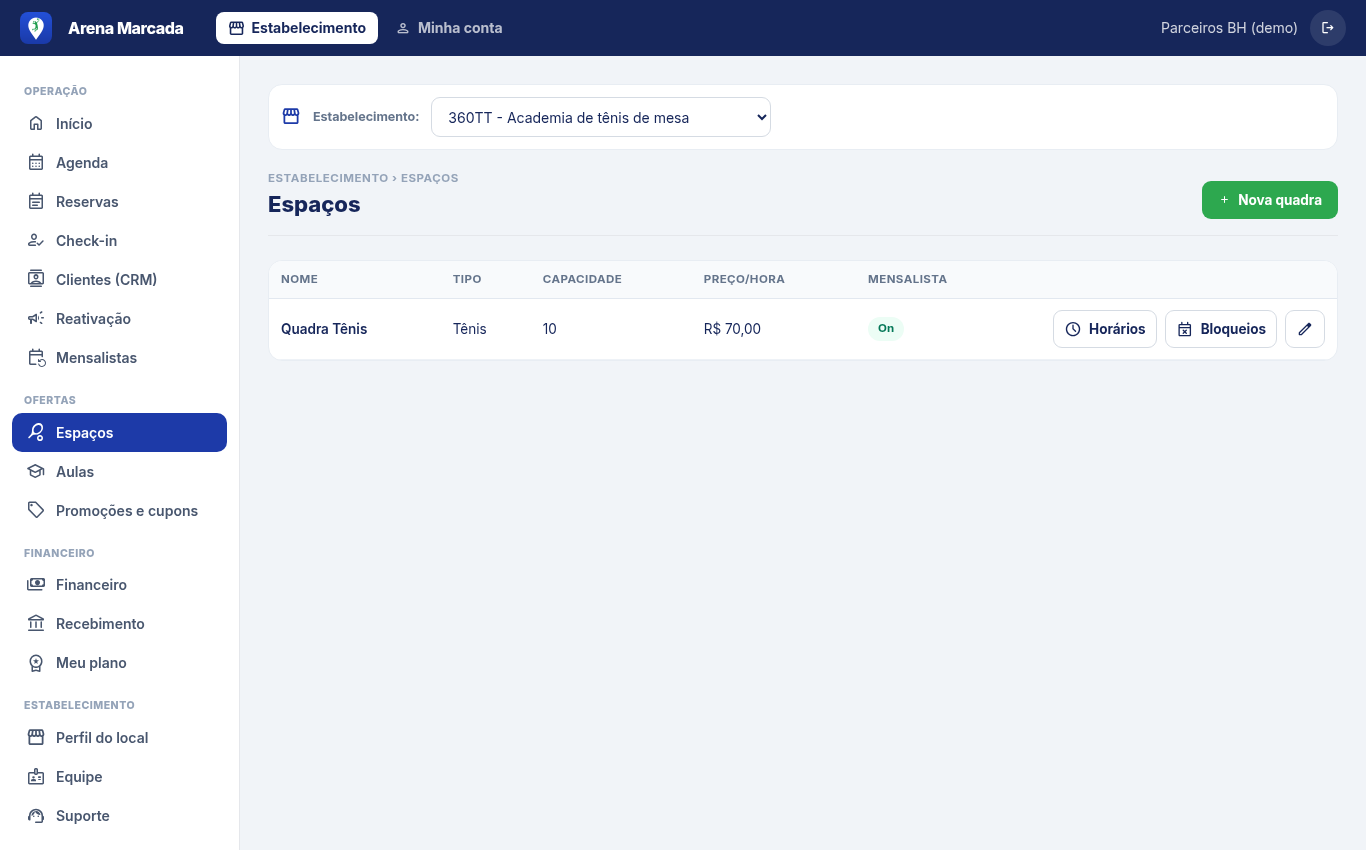Select Aulas in the sidebar
Image resolution: width=1366 pixels, height=850 pixels.
pyautogui.click(x=119, y=472)
